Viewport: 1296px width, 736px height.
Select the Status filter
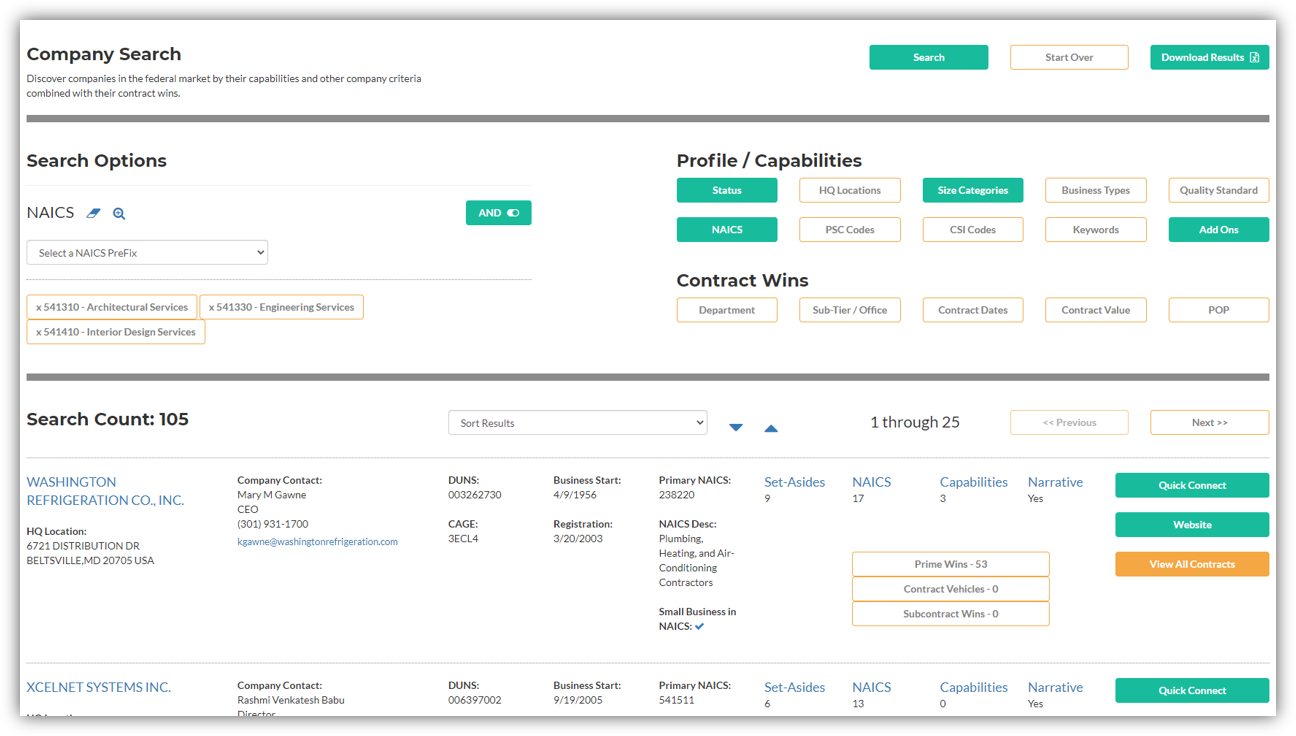point(727,190)
